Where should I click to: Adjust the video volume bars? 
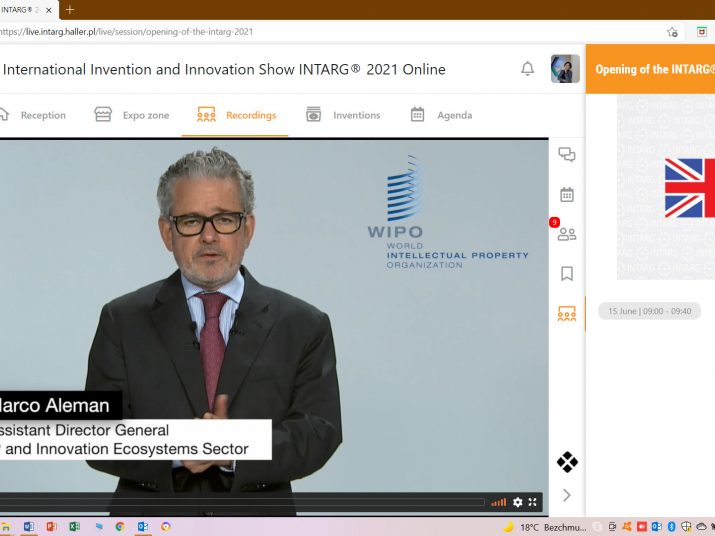click(498, 502)
